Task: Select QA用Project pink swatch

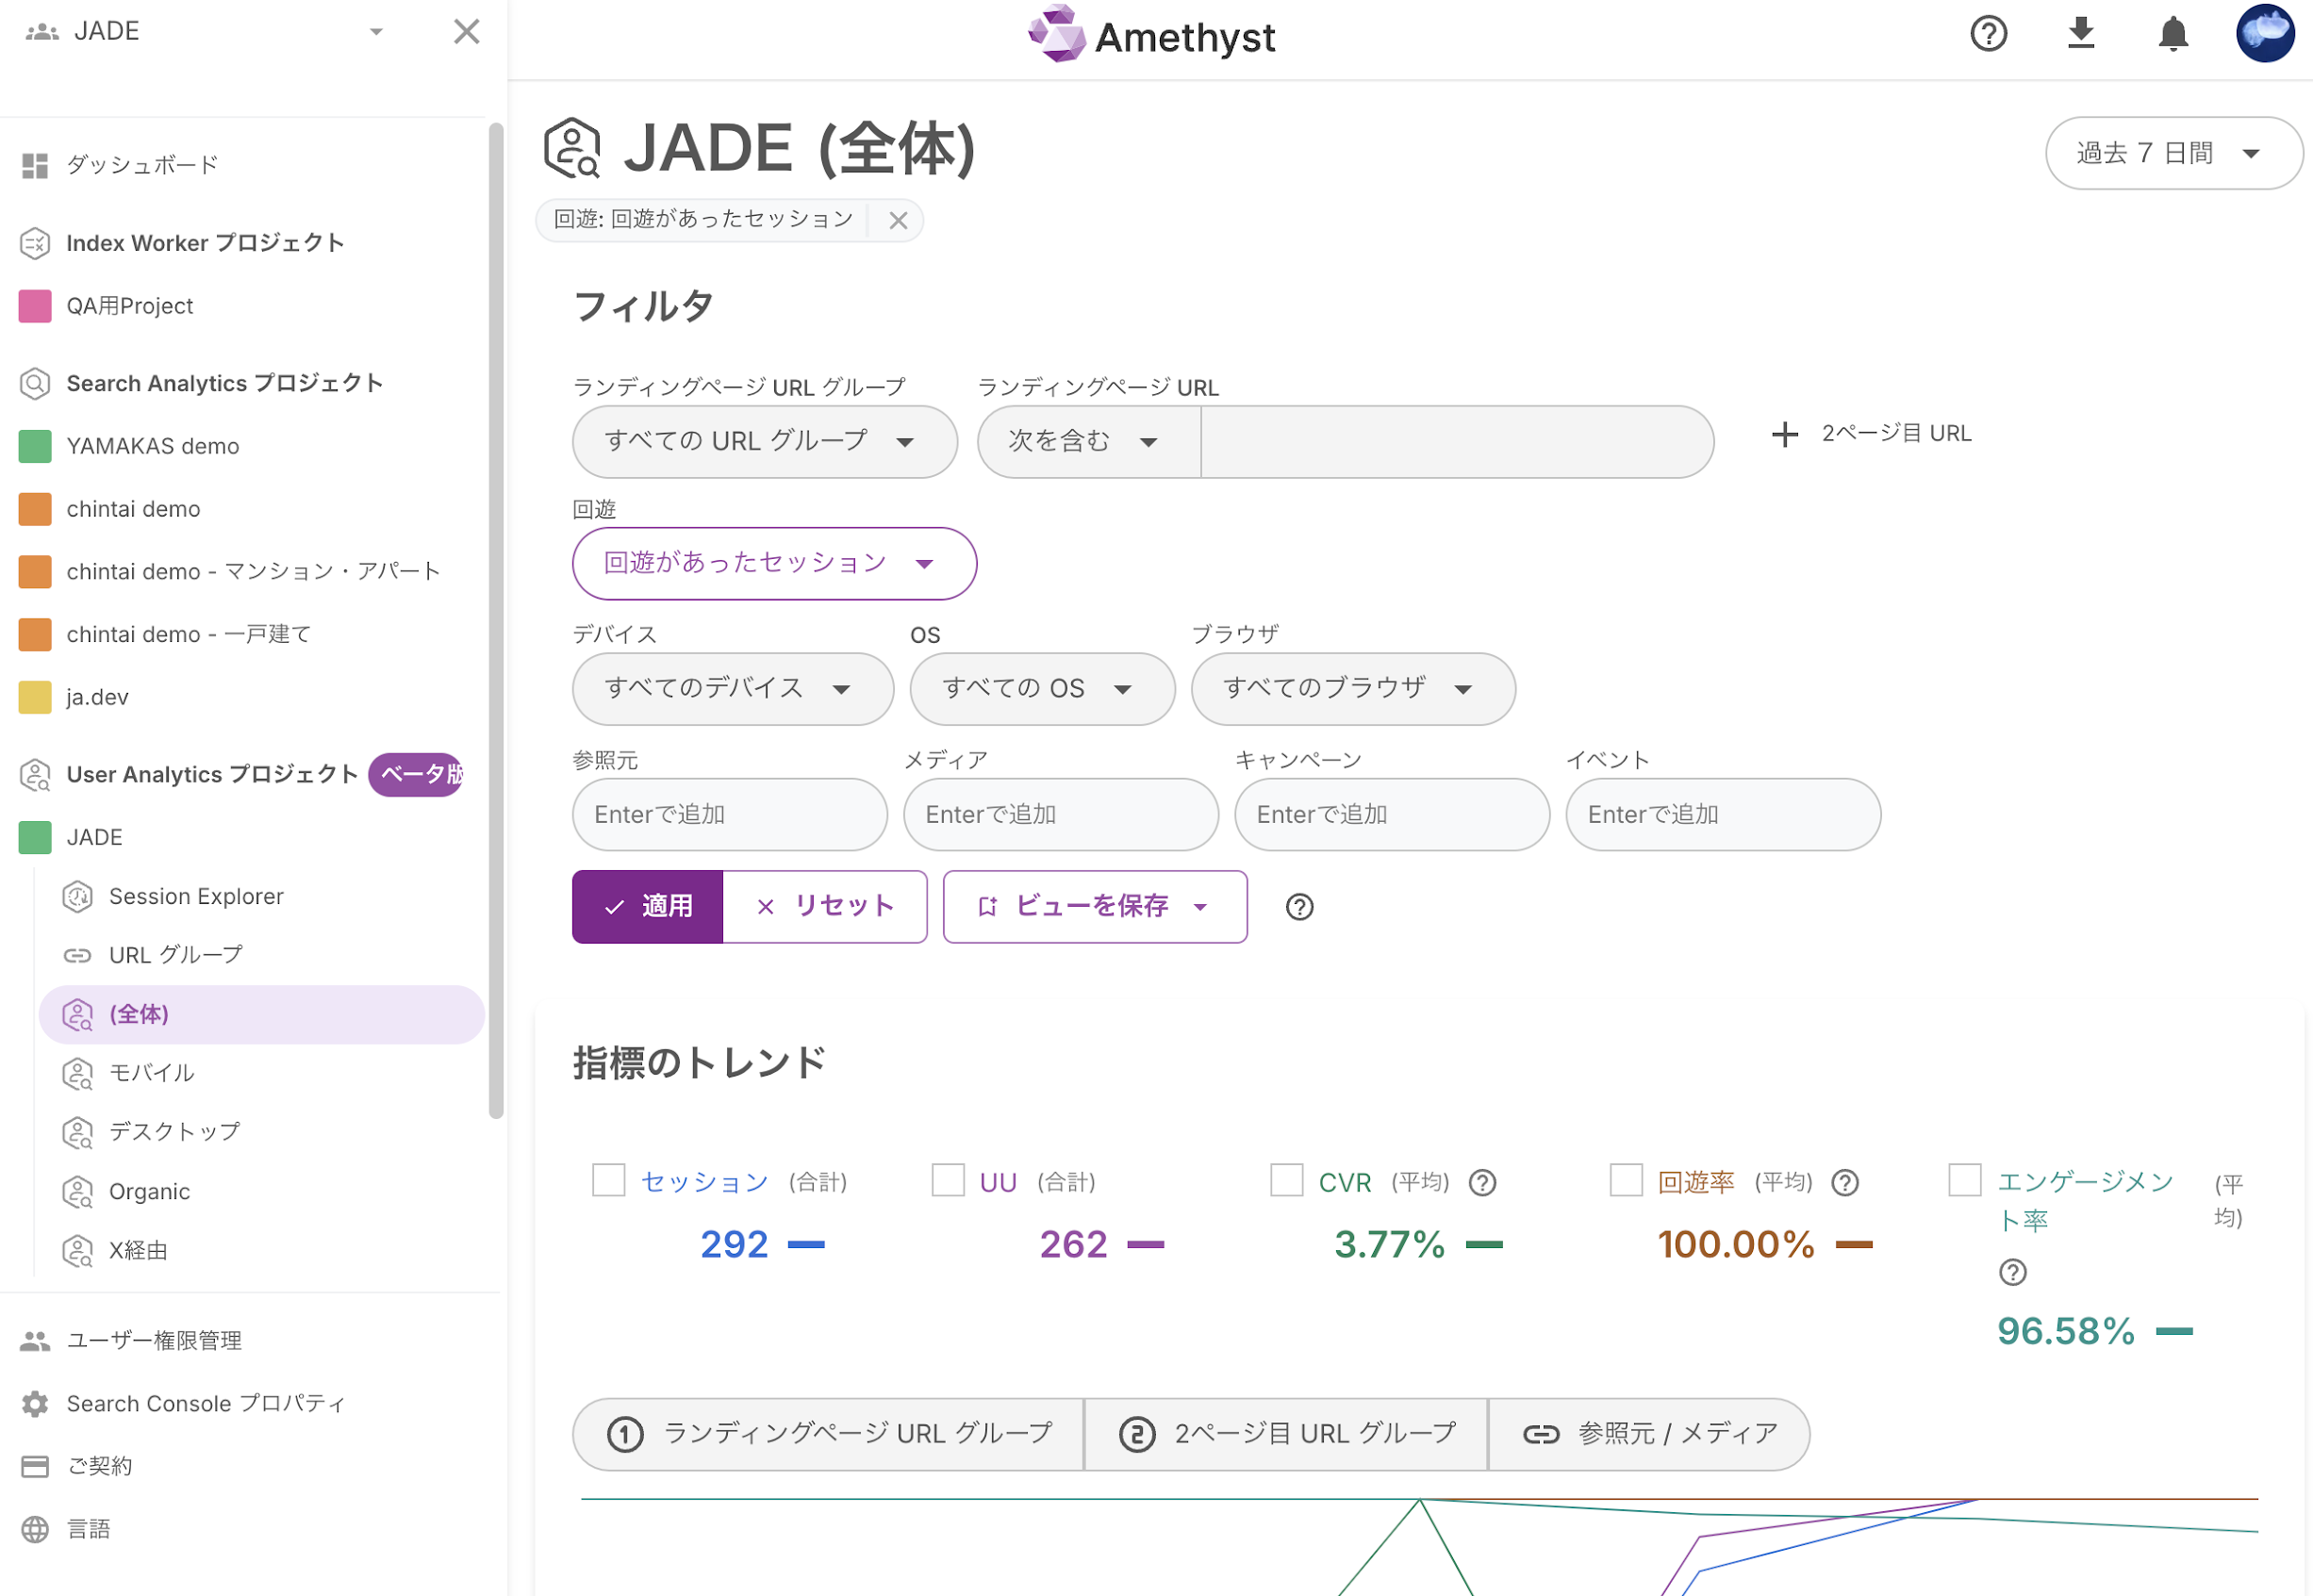Action: point(35,306)
